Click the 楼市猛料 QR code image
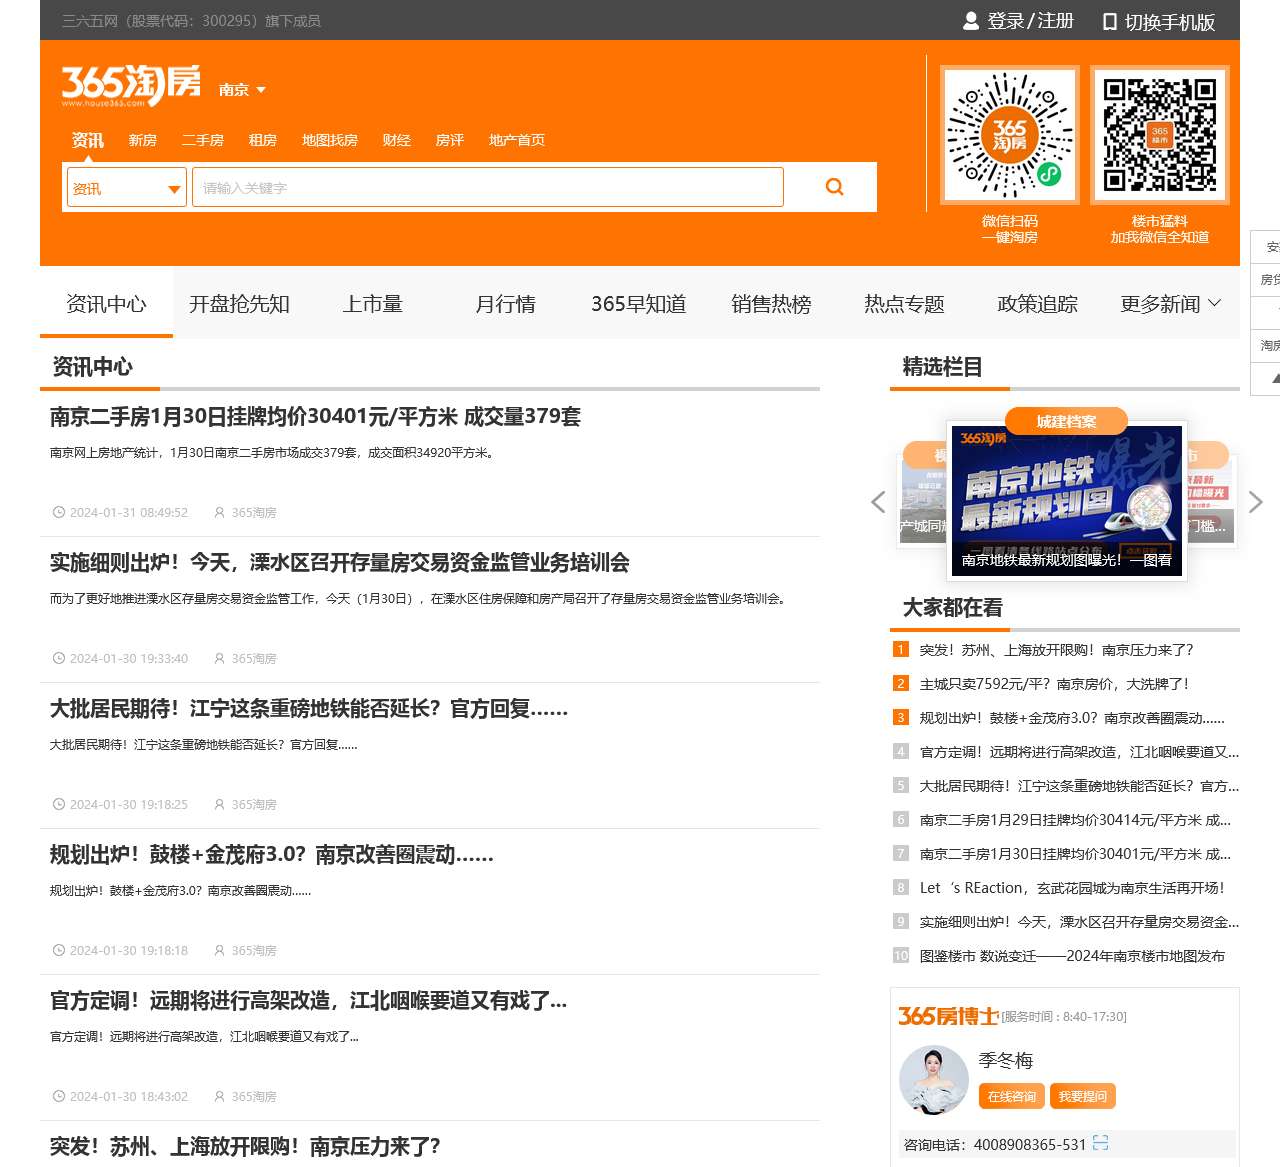Image resolution: width=1280 pixels, height=1167 pixels. pos(1159,134)
